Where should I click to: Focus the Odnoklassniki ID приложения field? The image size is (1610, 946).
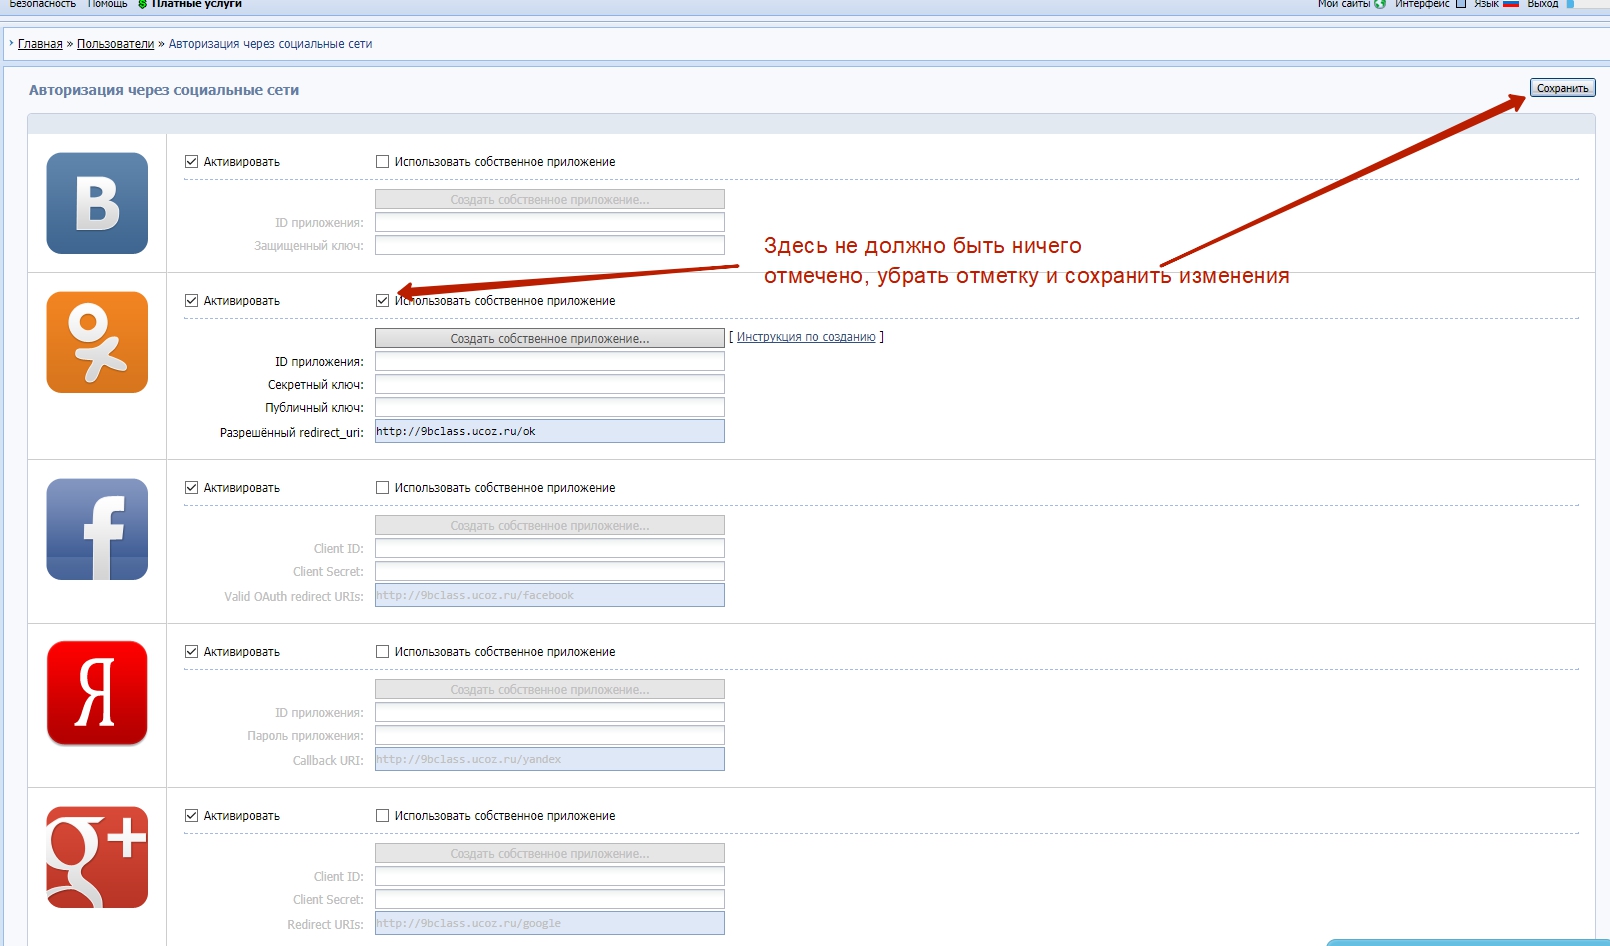[549, 361]
